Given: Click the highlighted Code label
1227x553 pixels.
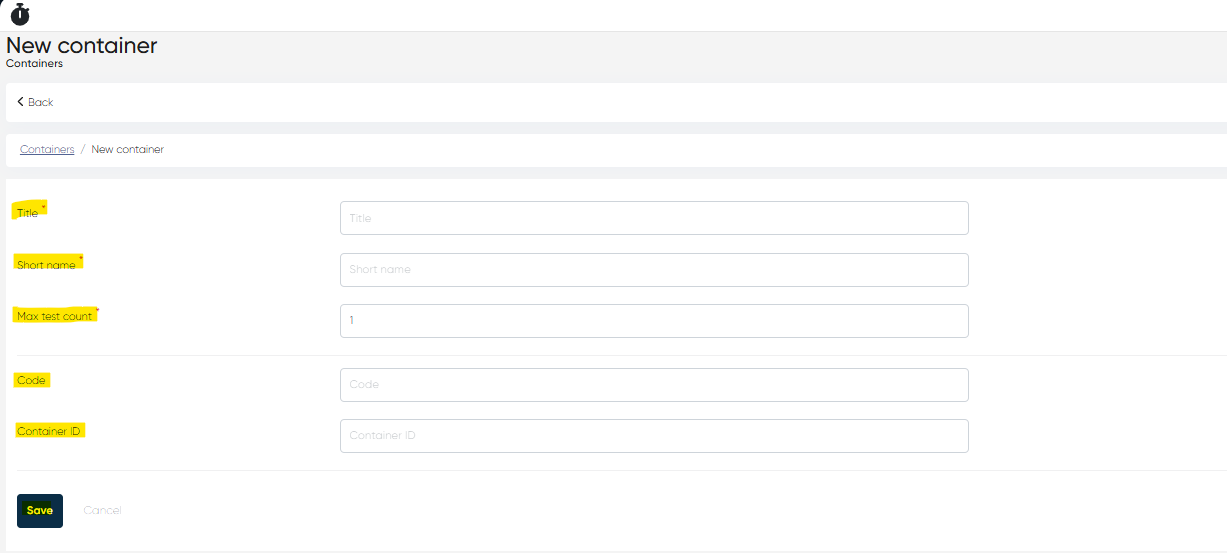Looking at the screenshot, I should pos(31,380).
